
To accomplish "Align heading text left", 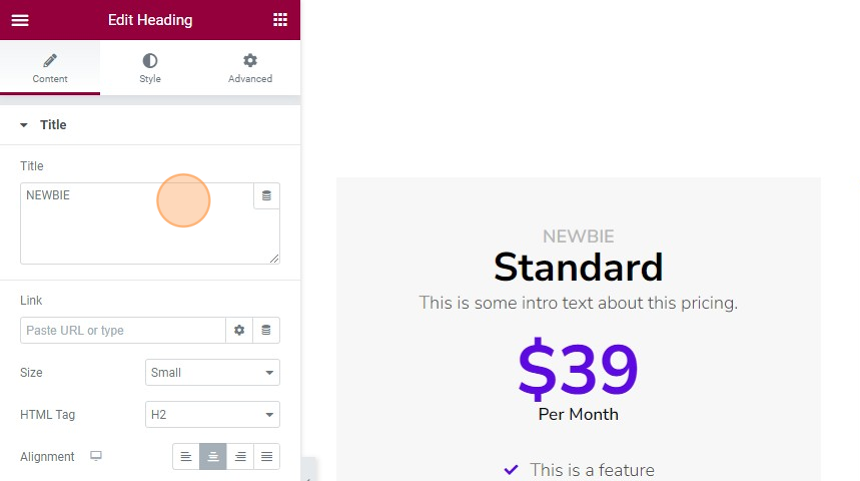I will point(186,456).
